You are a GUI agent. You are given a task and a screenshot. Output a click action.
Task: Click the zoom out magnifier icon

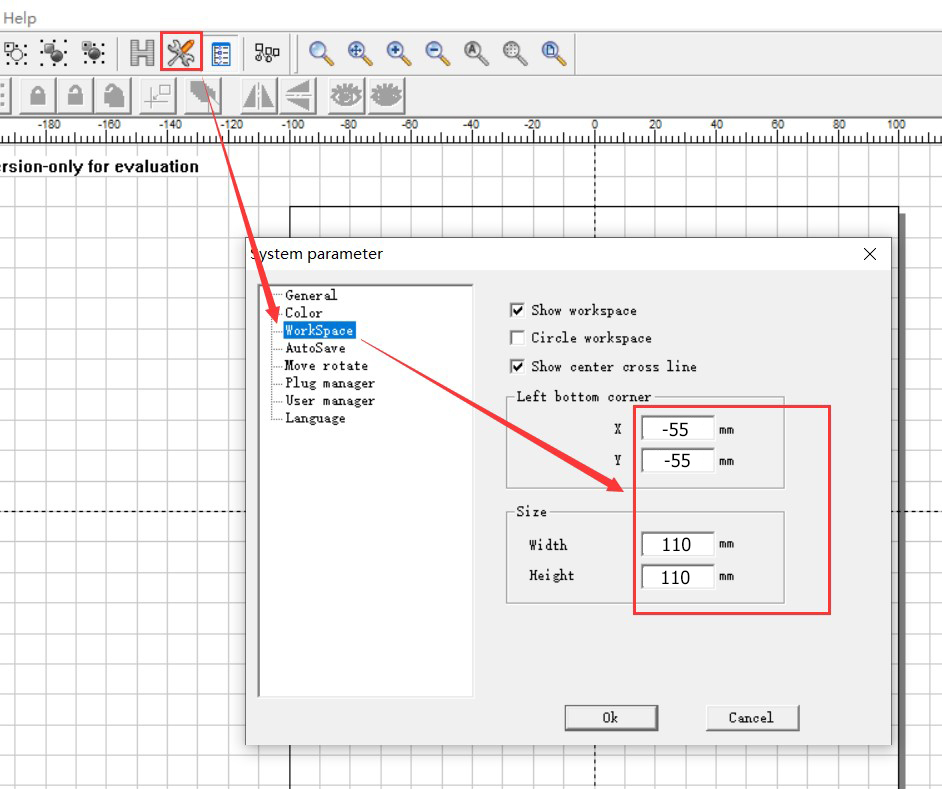point(436,53)
